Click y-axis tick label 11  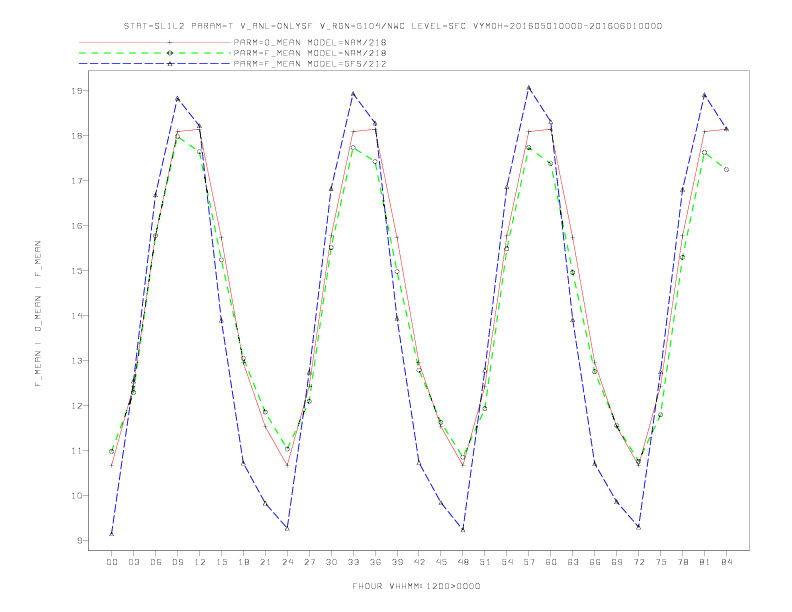point(77,450)
